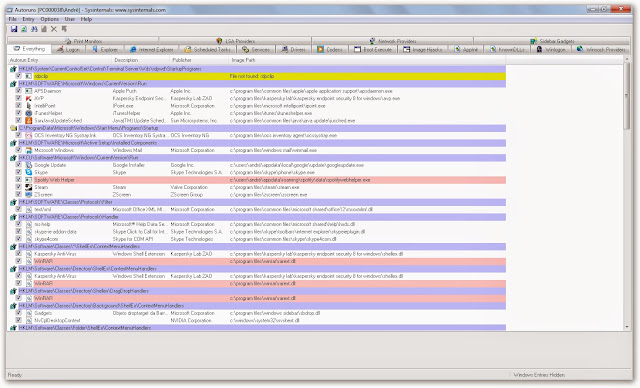
Task: Click the Microsoft Windows Mail entry icon
Action: (29, 150)
